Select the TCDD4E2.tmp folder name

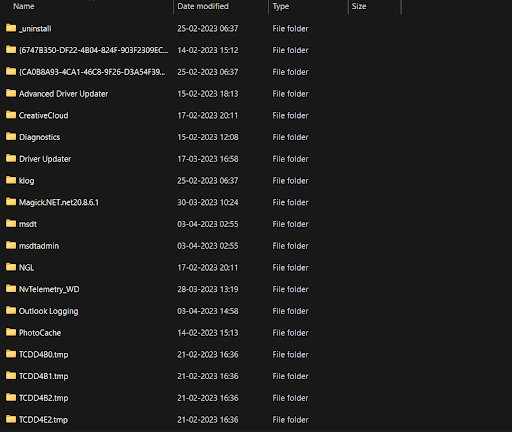pyautogui.click(x=43, y=420)
